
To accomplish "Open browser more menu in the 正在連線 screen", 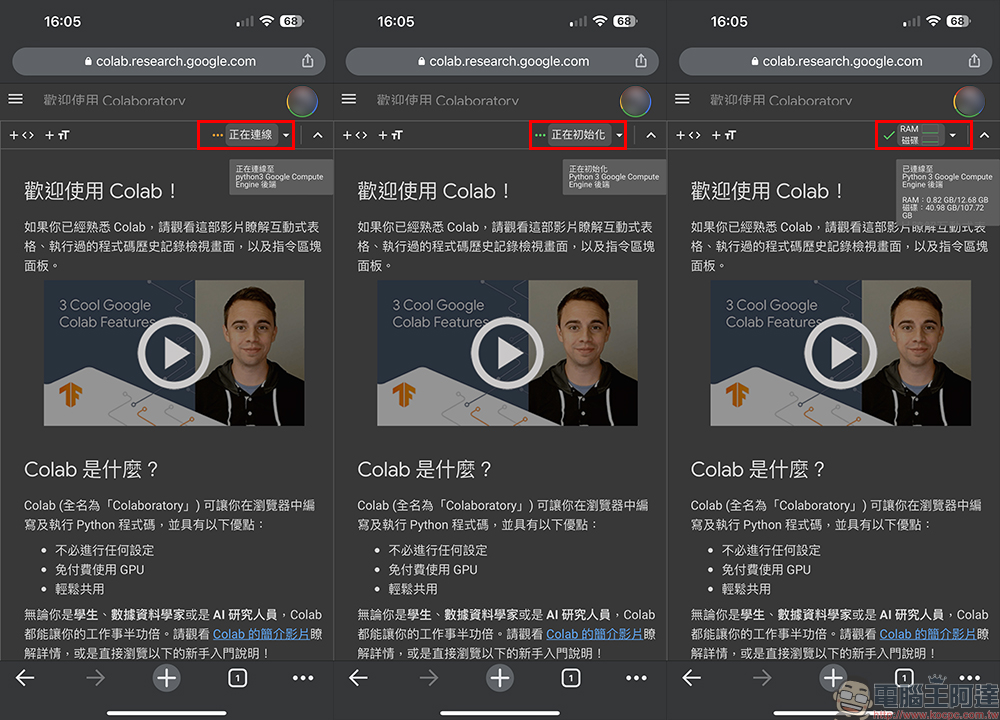I will coord(303,678).
